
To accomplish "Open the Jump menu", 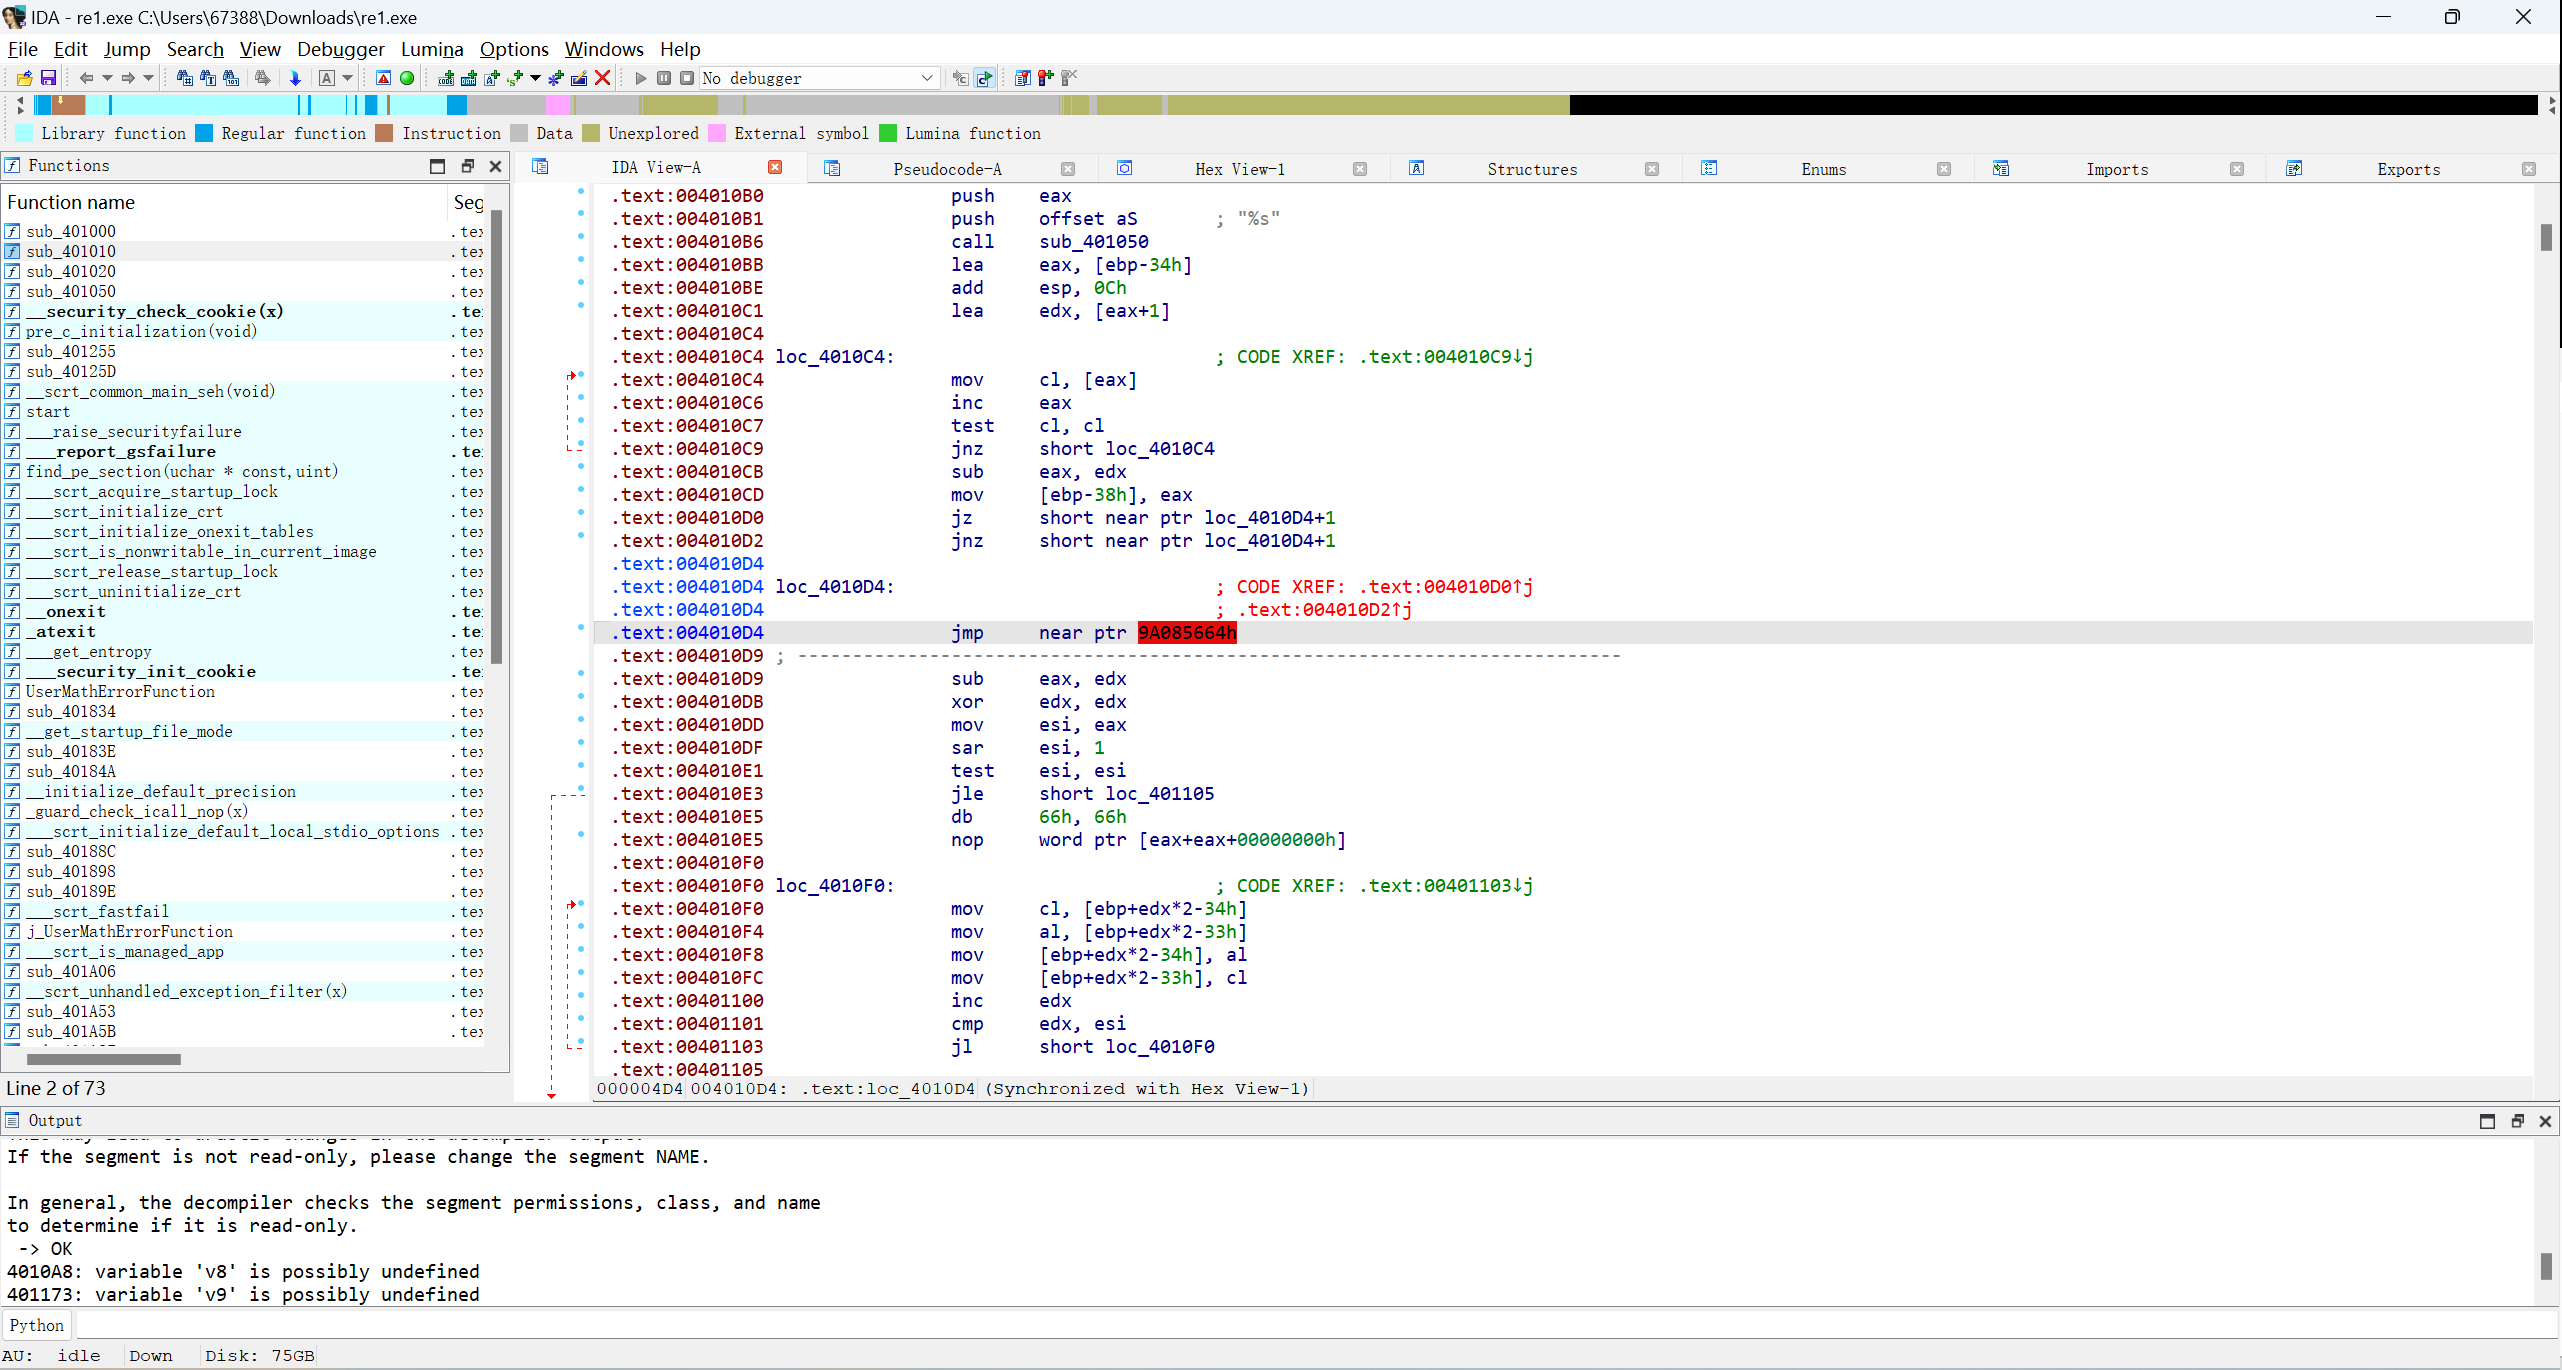I will click(127, 49).
